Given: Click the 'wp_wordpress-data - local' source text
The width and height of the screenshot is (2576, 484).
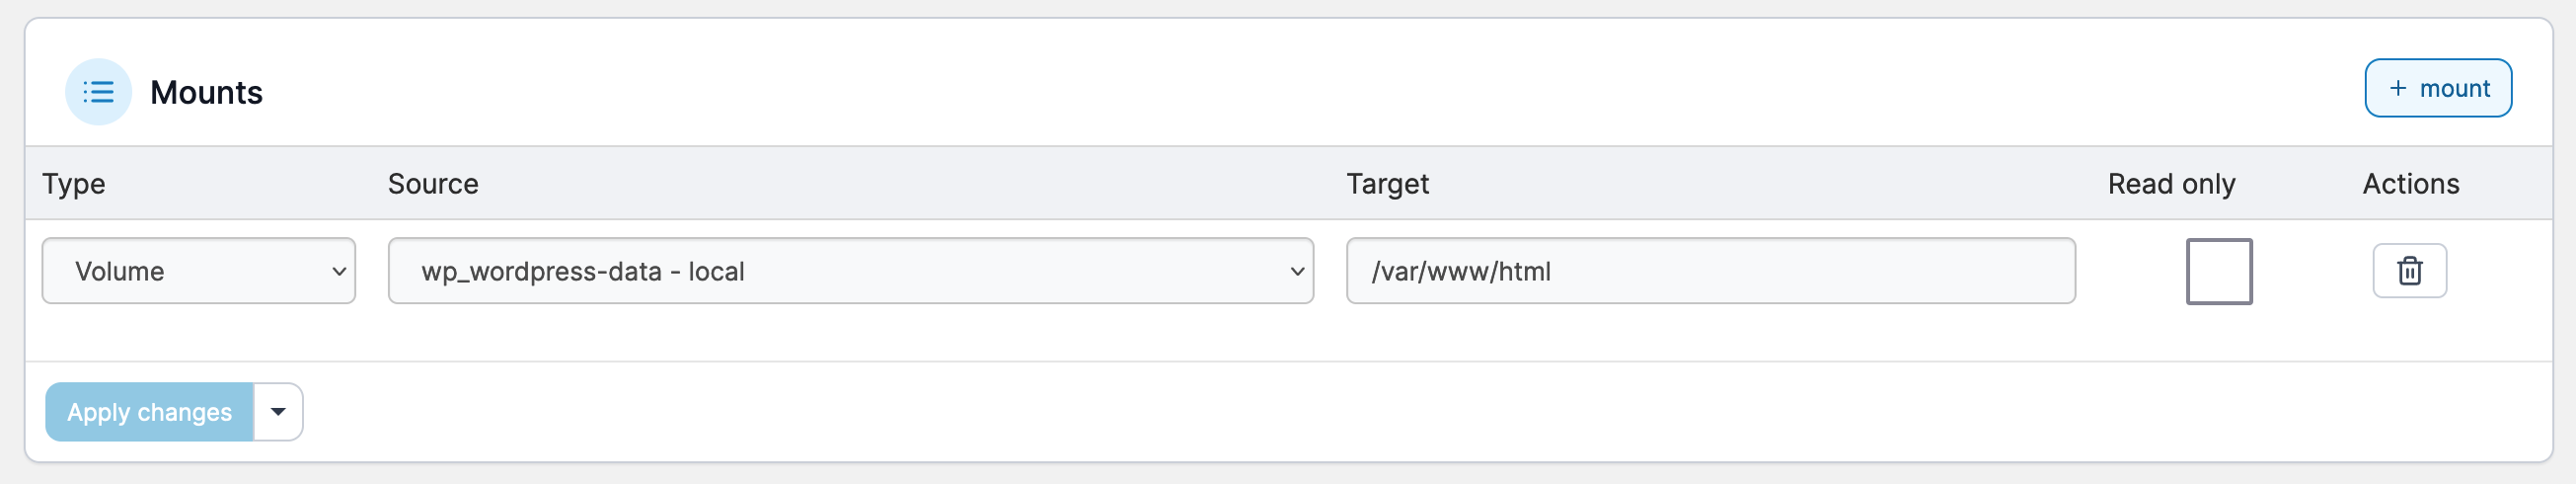Looking at the screenshot, I should pyautogui.click(x=583, y=272).
